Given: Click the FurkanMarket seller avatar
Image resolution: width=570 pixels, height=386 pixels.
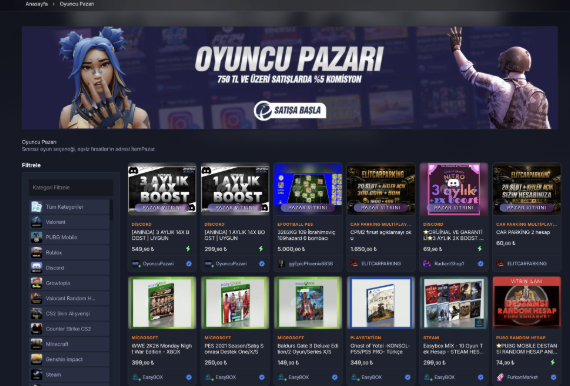Looking at the screenshot, I should [500, 377].
